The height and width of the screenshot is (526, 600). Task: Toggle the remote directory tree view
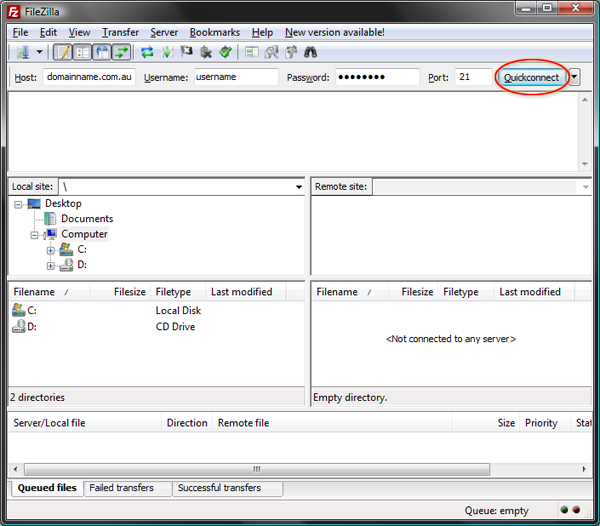(102, 52)
